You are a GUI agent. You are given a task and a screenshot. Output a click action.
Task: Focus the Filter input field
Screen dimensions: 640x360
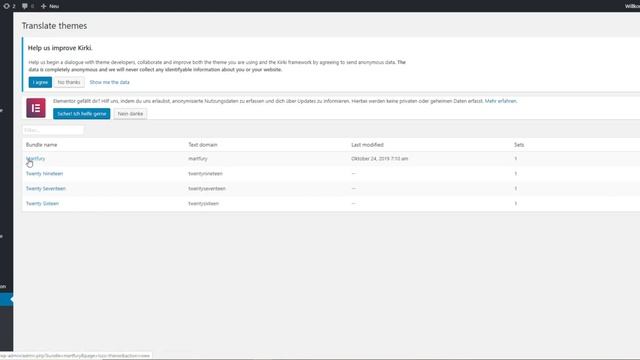click(53, 130)
